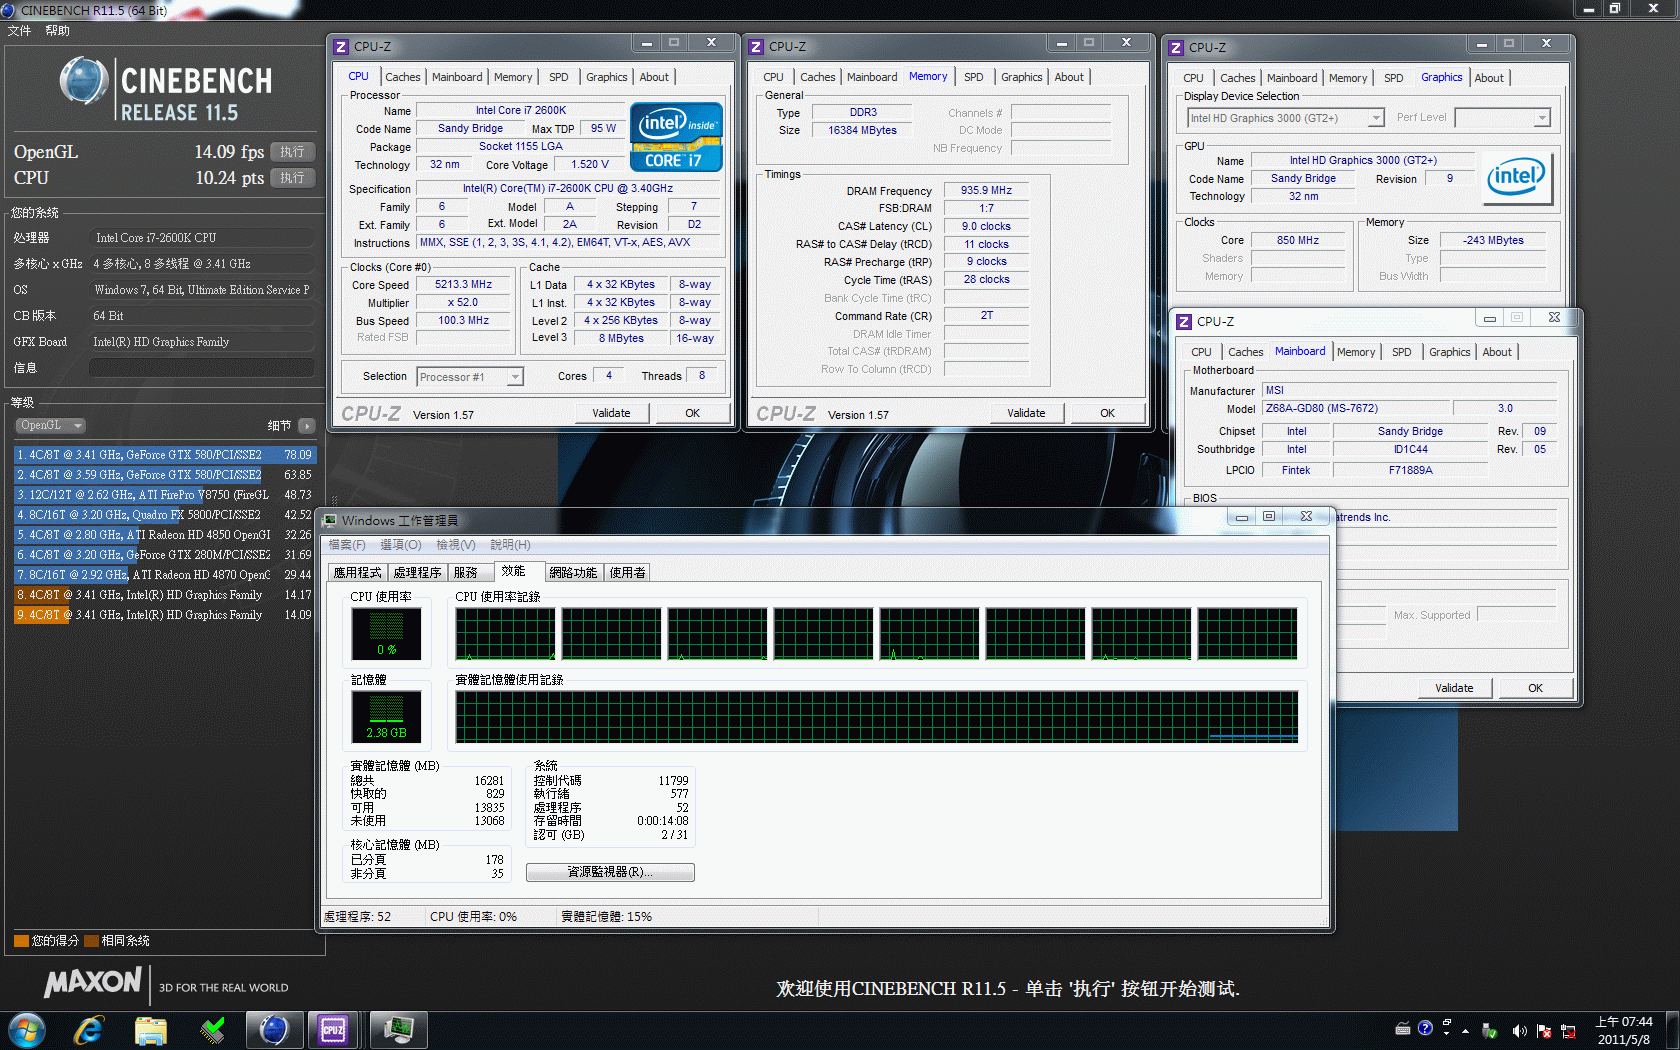Click the 信息 info input field
The width and height of the screenshot is (1680, 1050).
pyautogui.click(x=202, y=368)
